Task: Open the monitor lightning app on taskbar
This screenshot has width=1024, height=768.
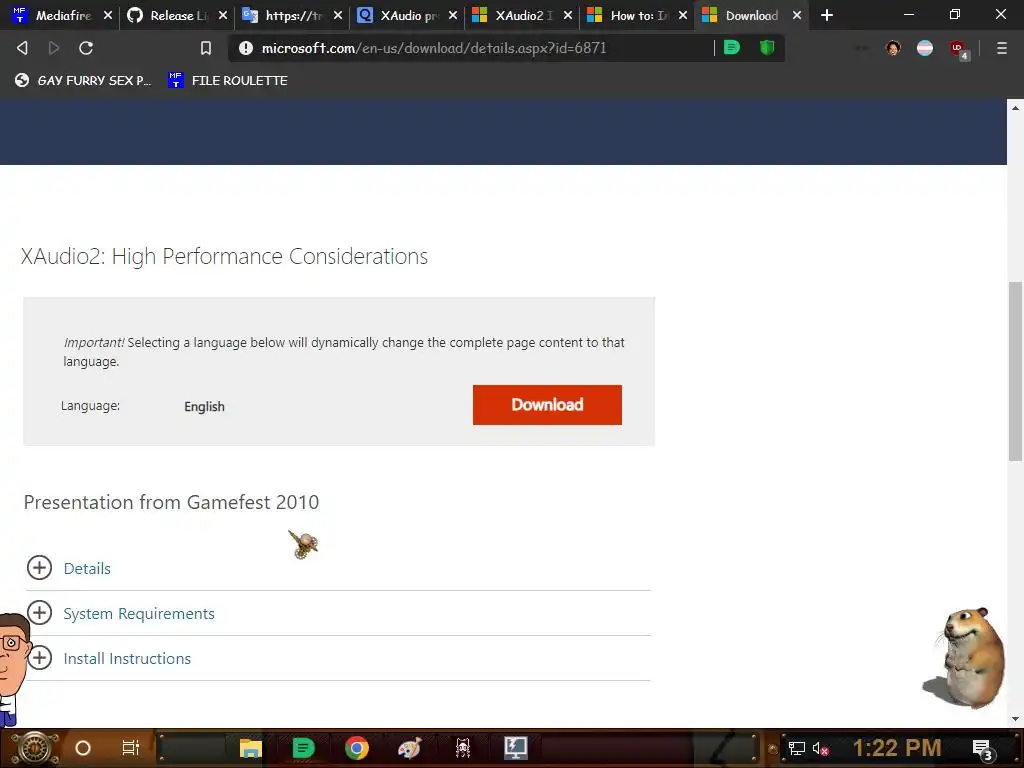Action: coord(515,748)
